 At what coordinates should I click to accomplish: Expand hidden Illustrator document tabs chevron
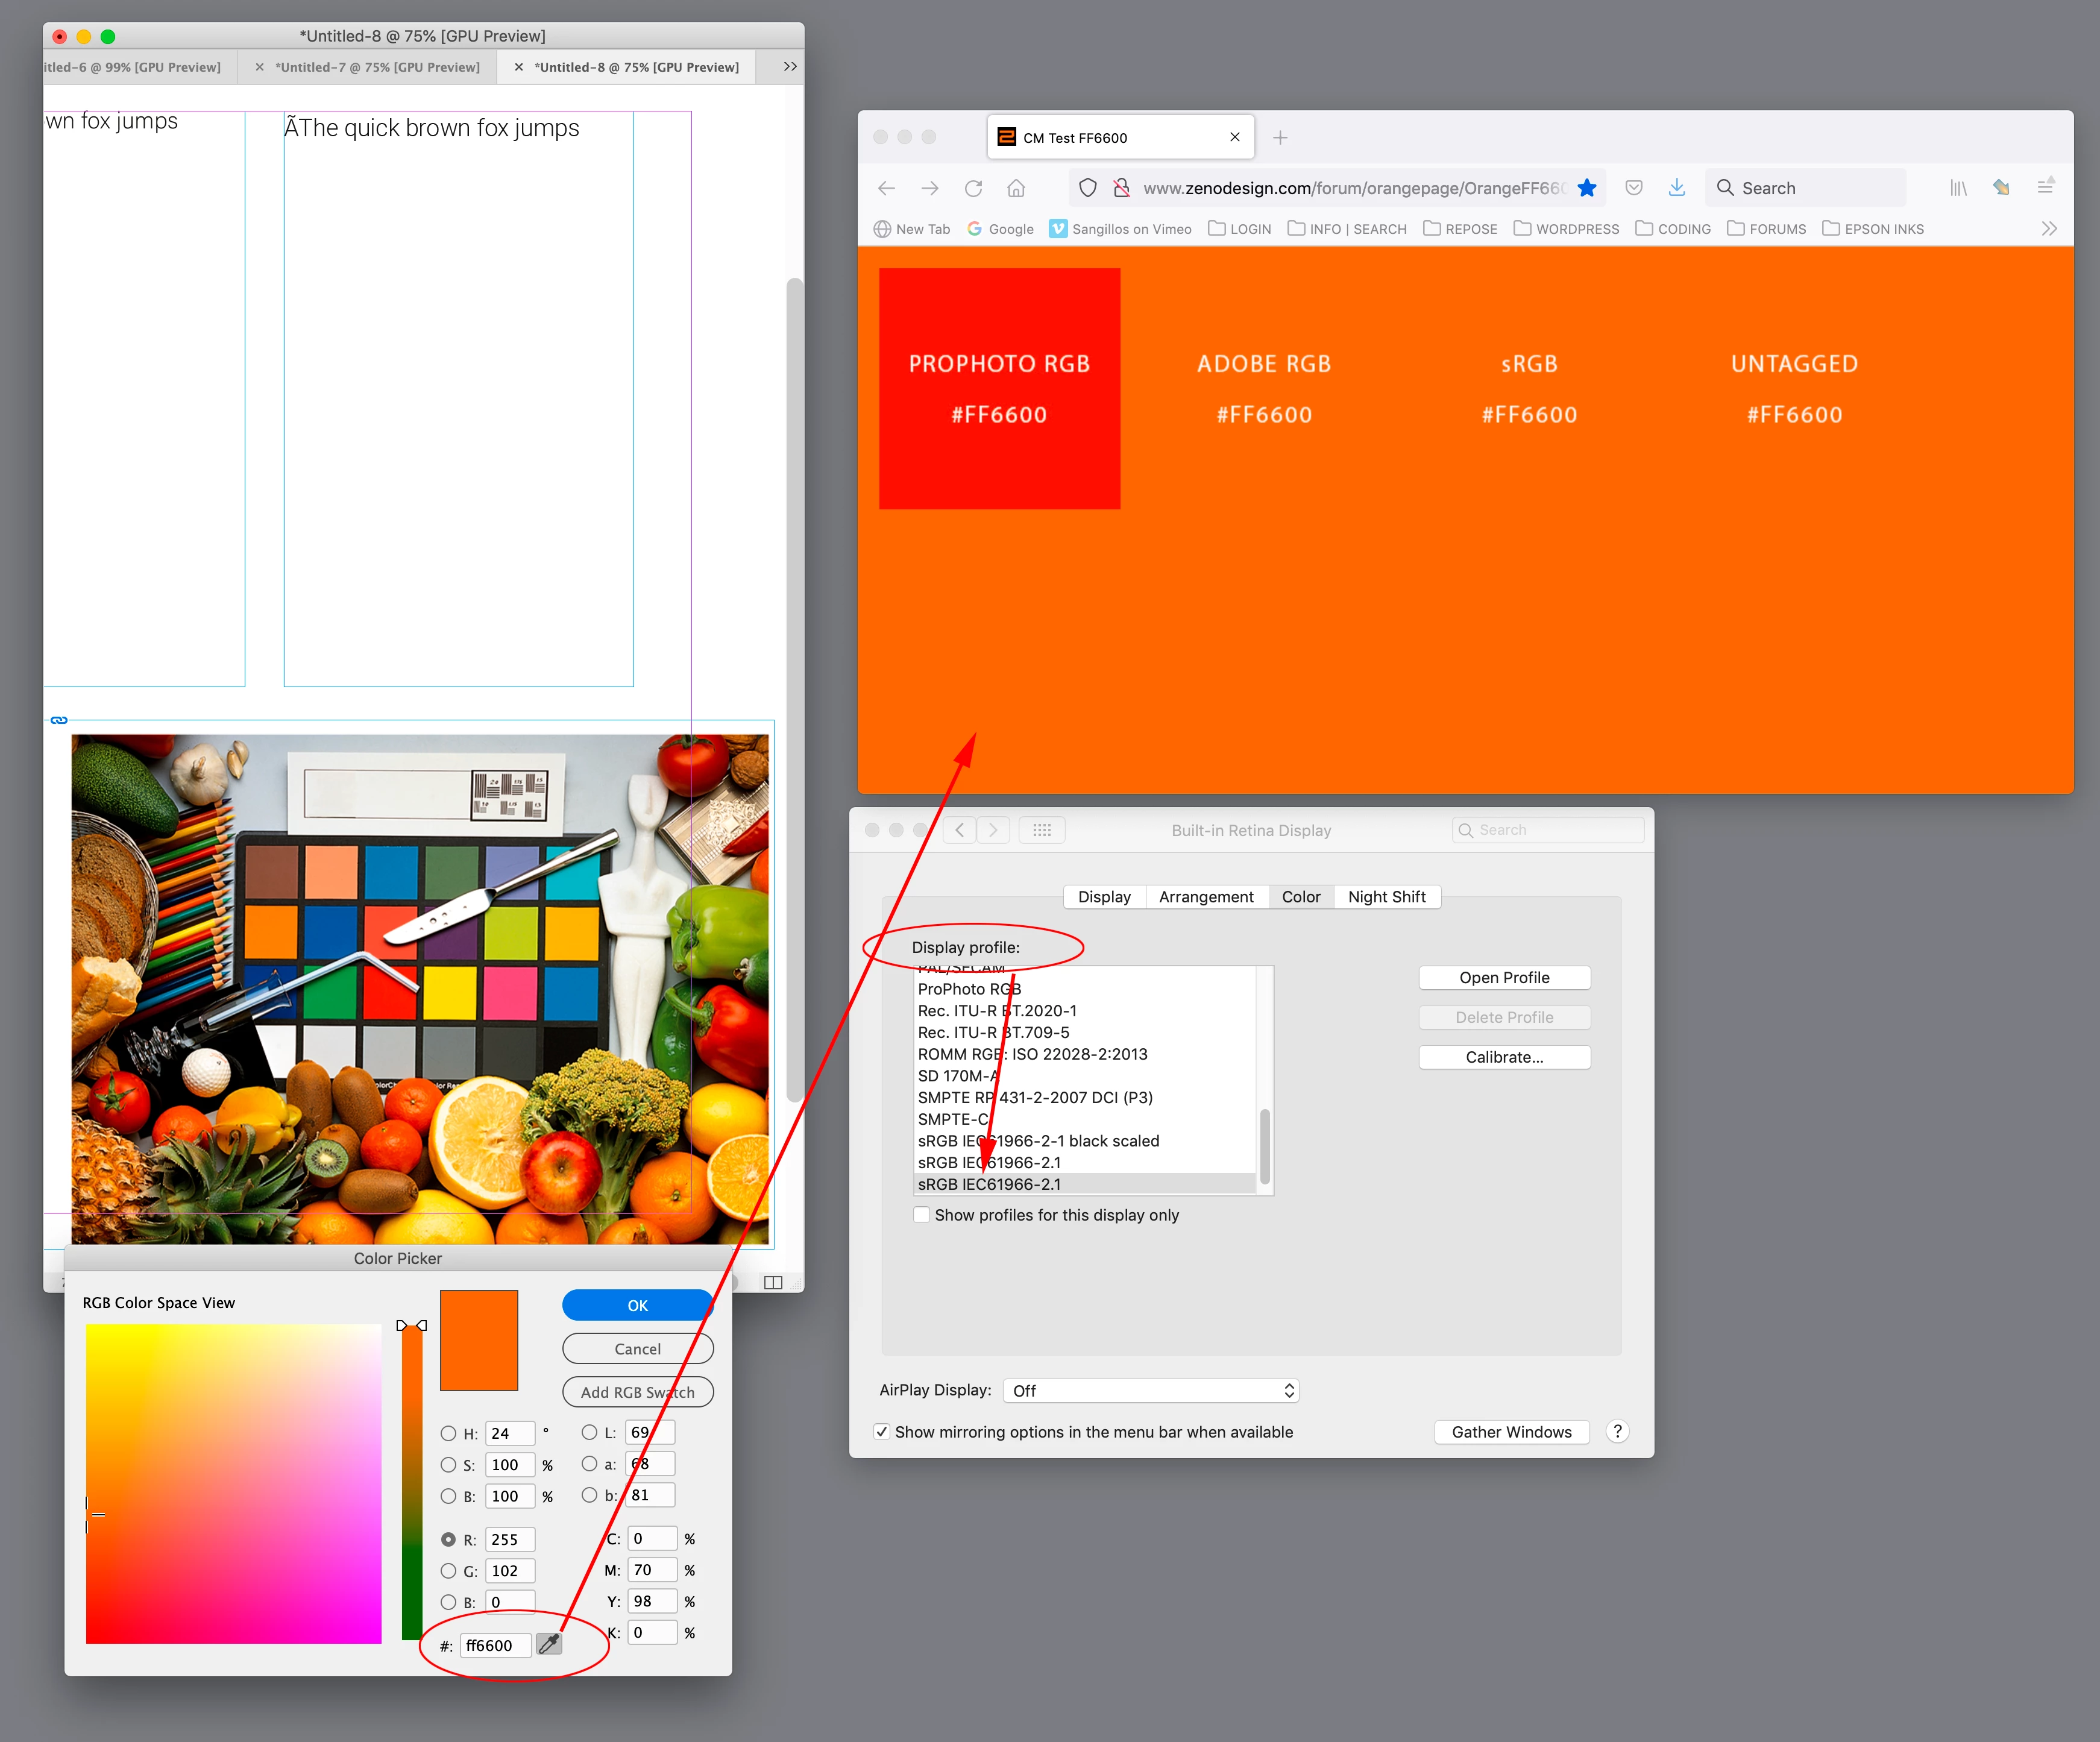tap(790, 67)
